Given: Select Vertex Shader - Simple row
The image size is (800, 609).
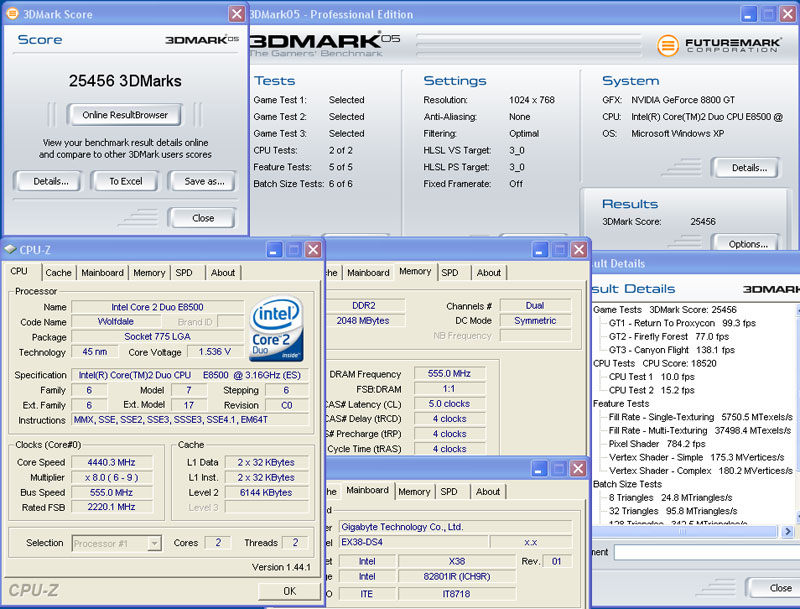Looking at the screenshot, I should click(696, 457).
